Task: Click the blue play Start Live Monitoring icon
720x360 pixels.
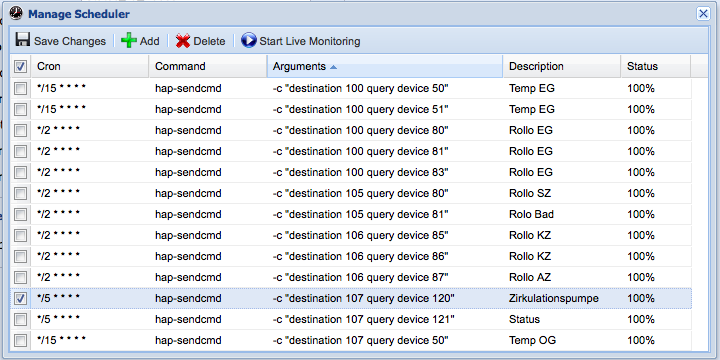Action: point(248,40)
